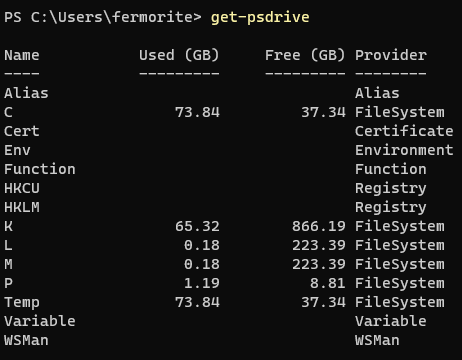Click Registry provider in HKCU row
This screenshot has width=462, height=360.
point(391,188)
